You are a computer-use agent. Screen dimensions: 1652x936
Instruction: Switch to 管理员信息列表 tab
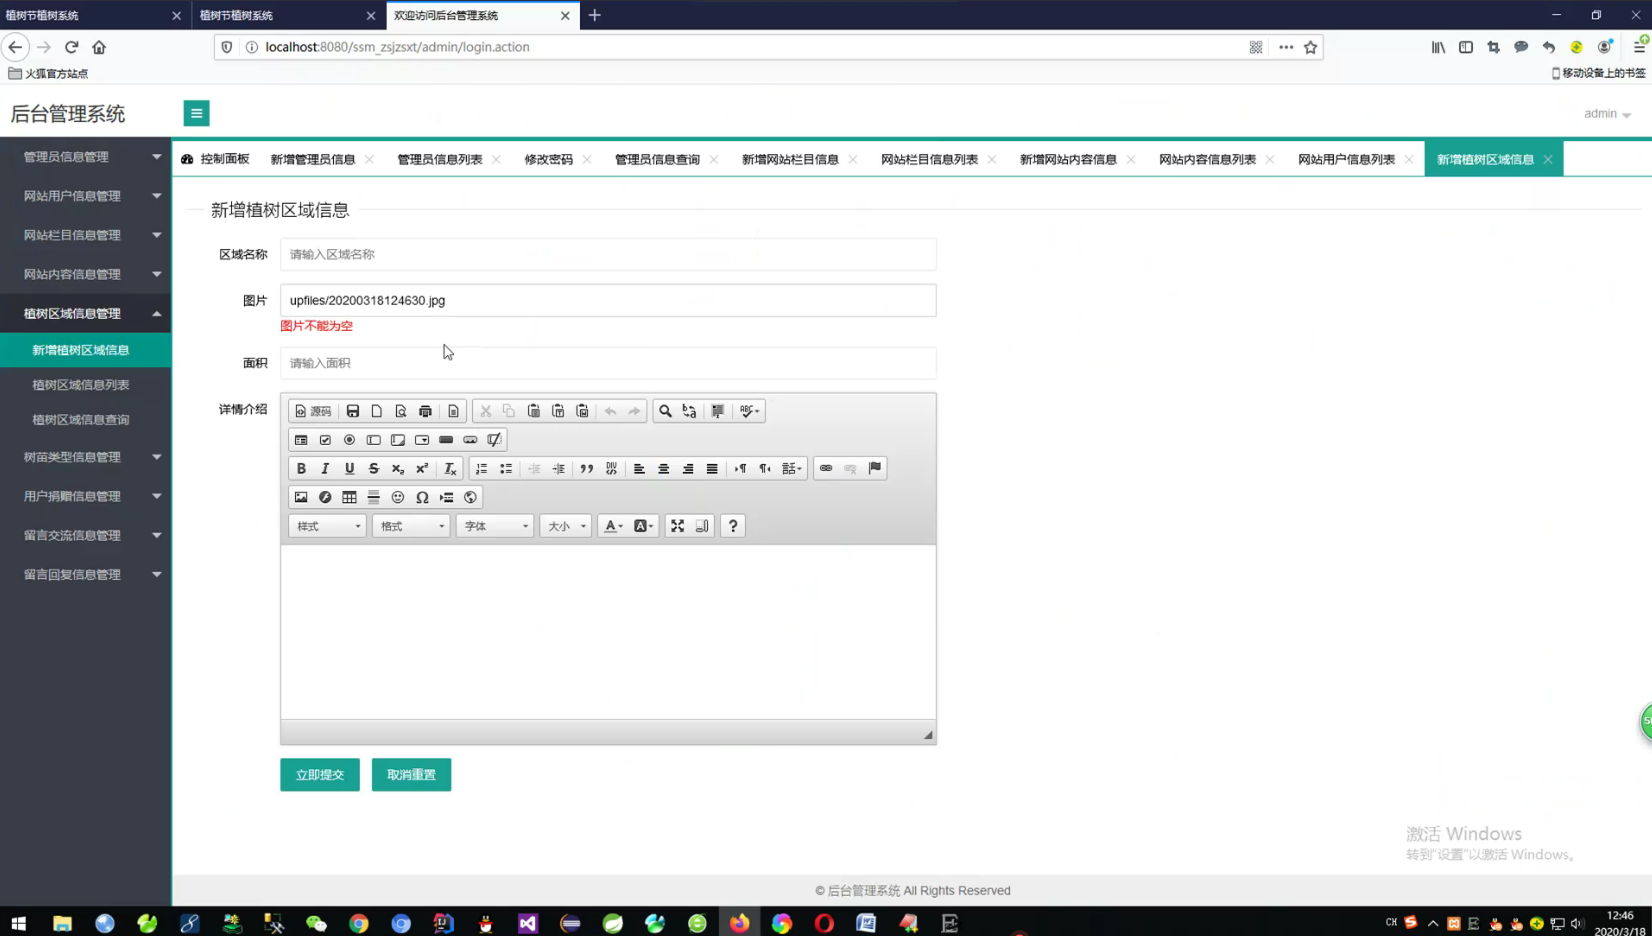pyautogui.click(x=440, y=159)
